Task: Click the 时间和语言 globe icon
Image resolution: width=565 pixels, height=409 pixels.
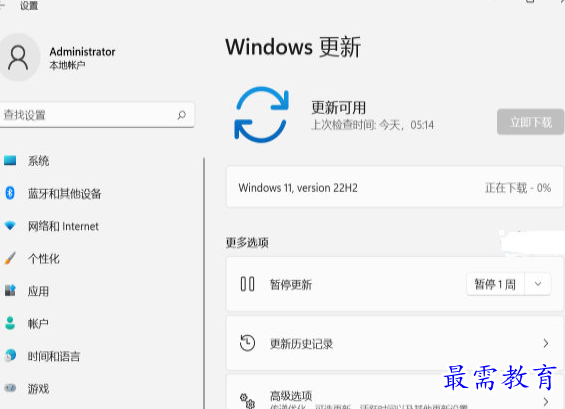Action: click(10, 356)
